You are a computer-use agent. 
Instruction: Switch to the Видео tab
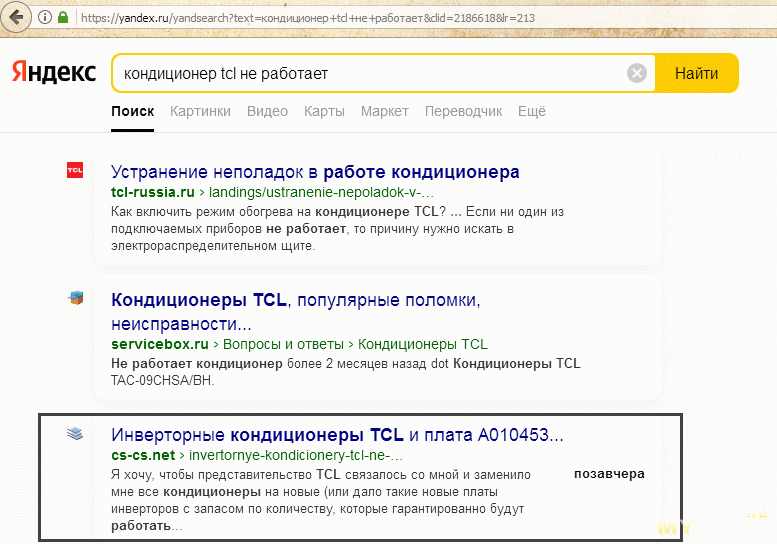[267, 111]
